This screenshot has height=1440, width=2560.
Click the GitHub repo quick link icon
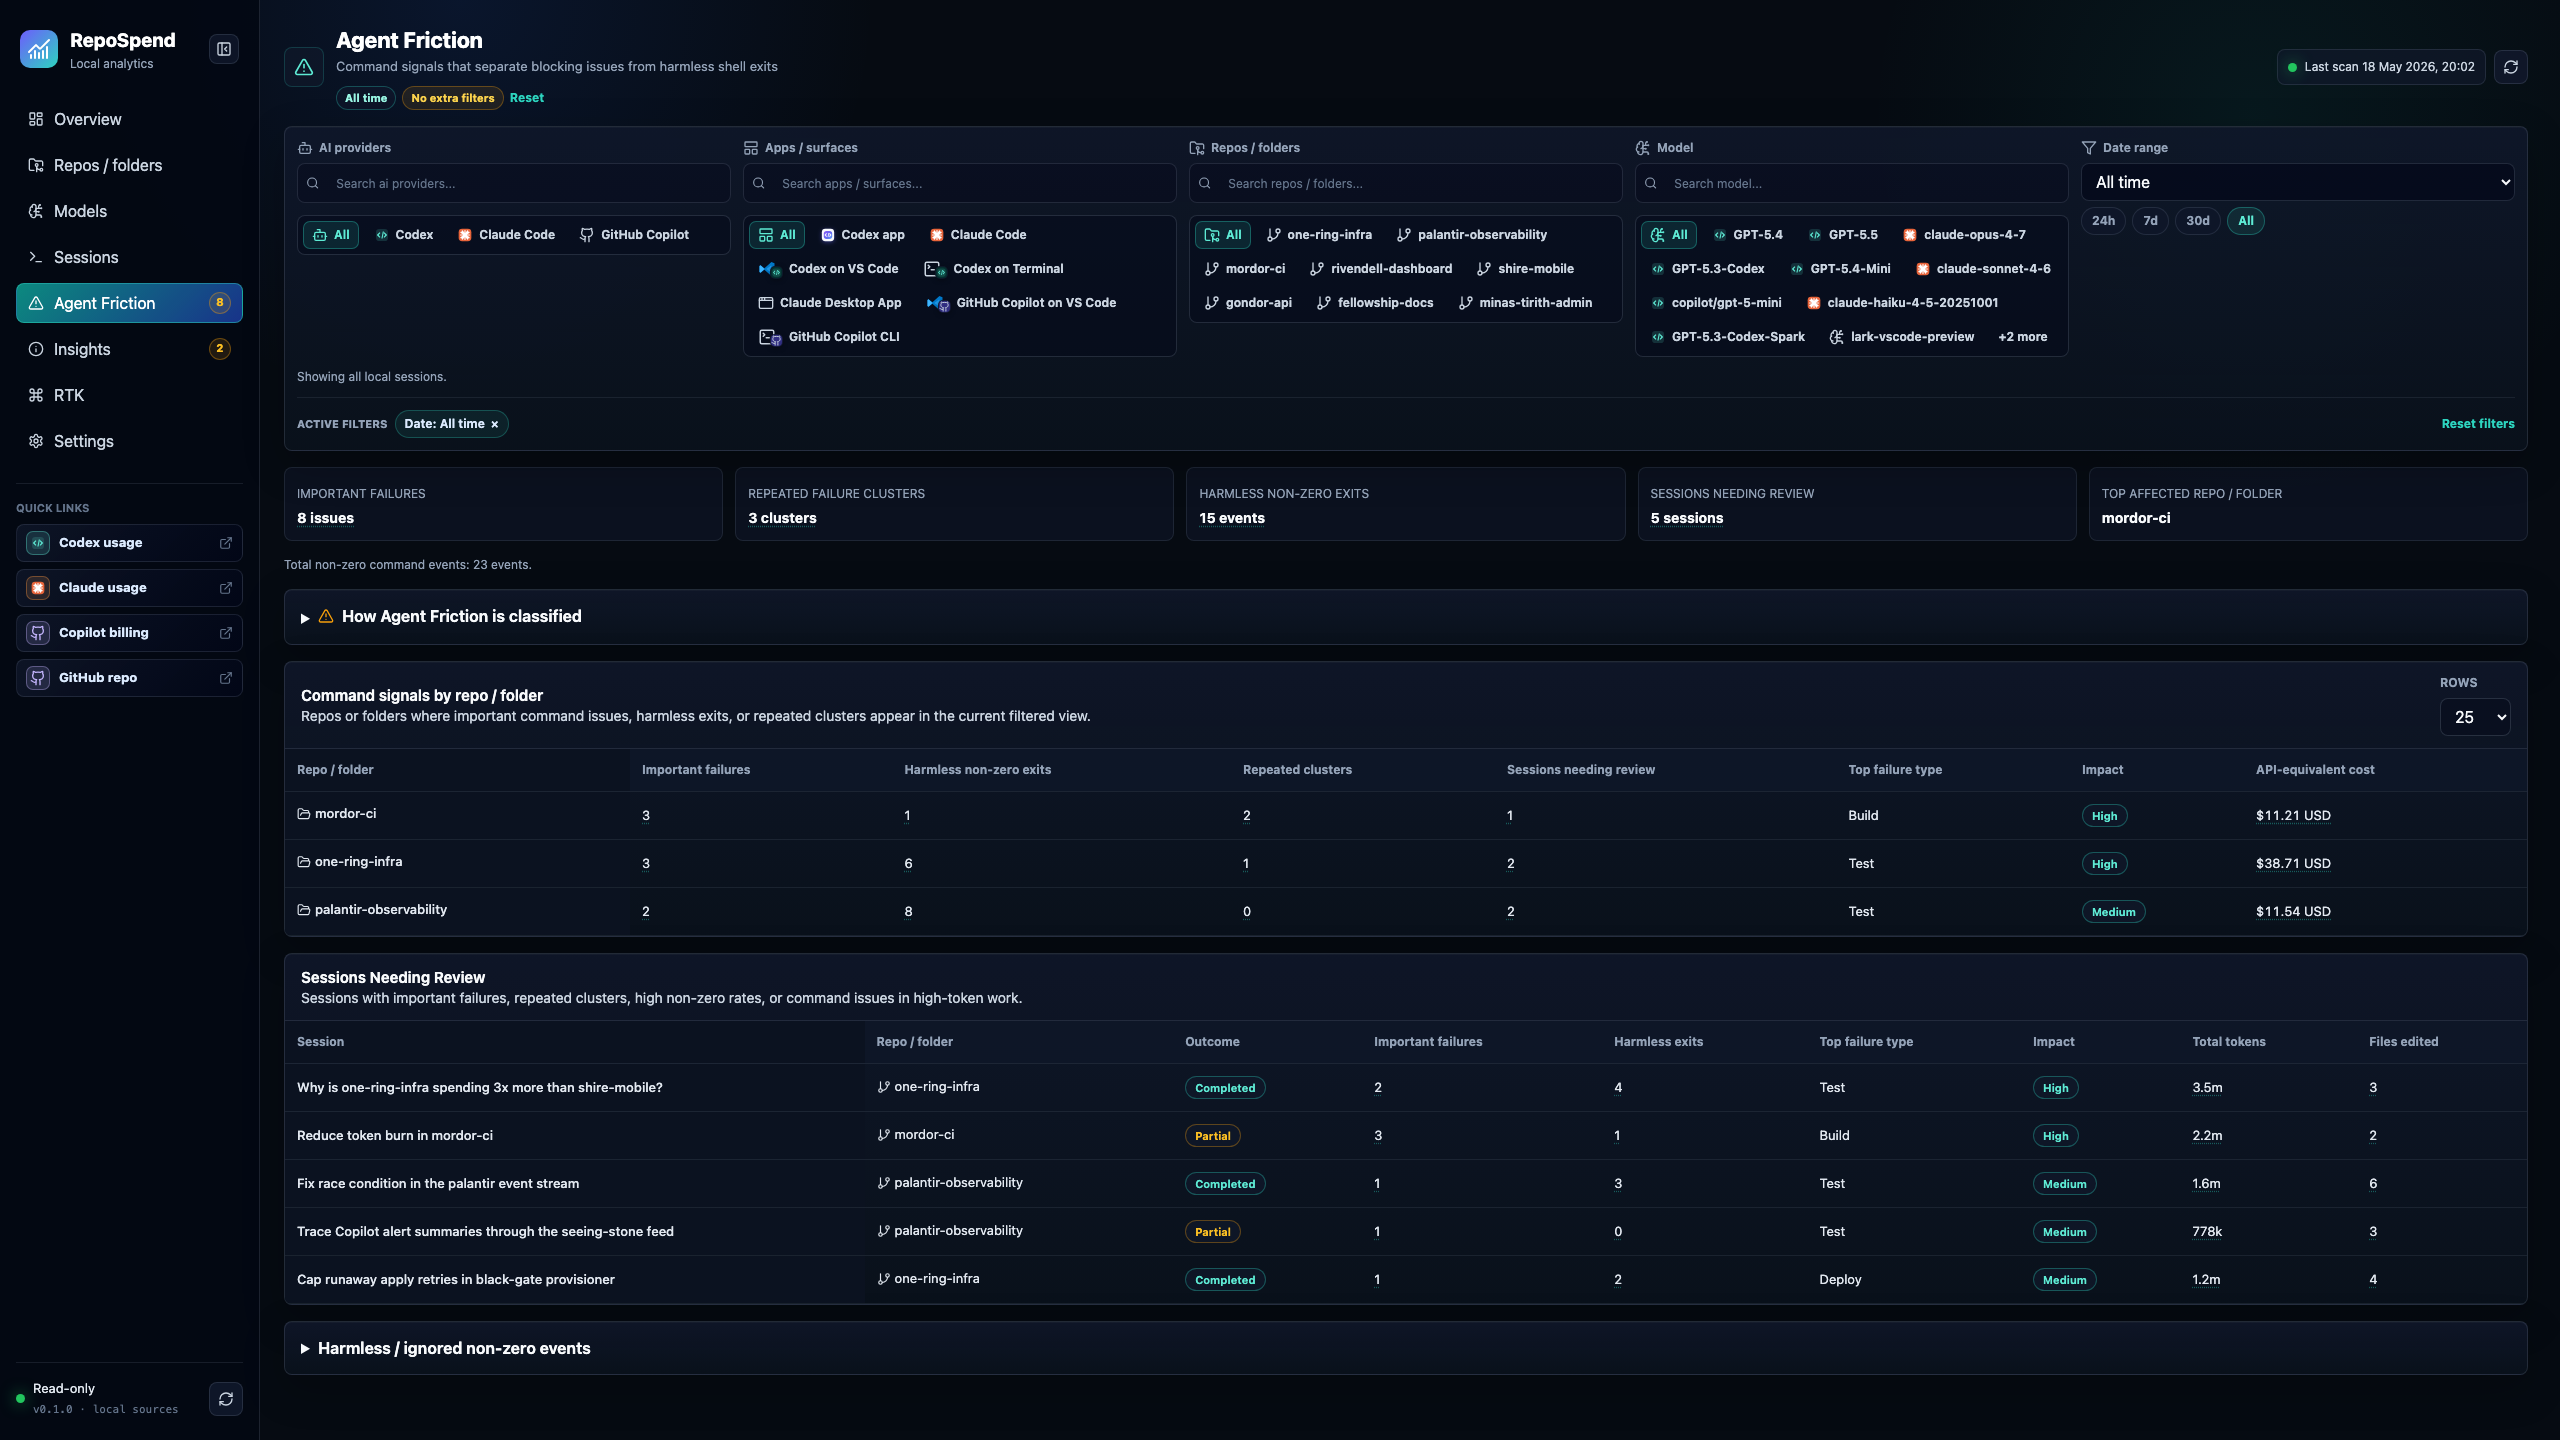pos(38,678)
